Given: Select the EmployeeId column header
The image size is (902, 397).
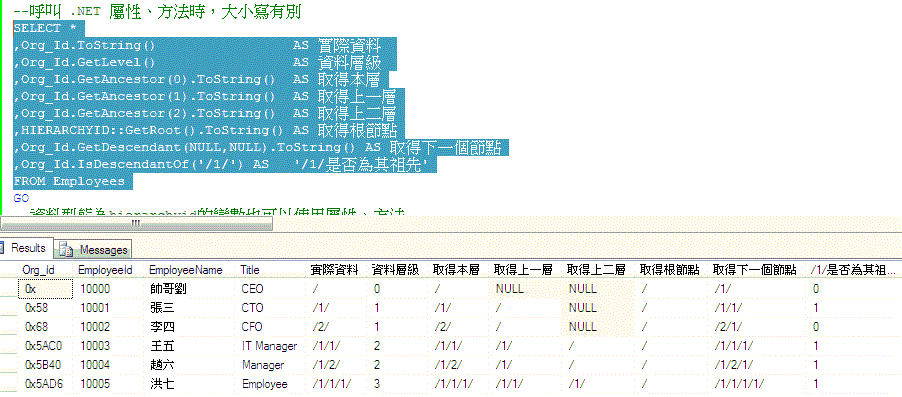Looking at the screenshot, I should coord(105,270).
